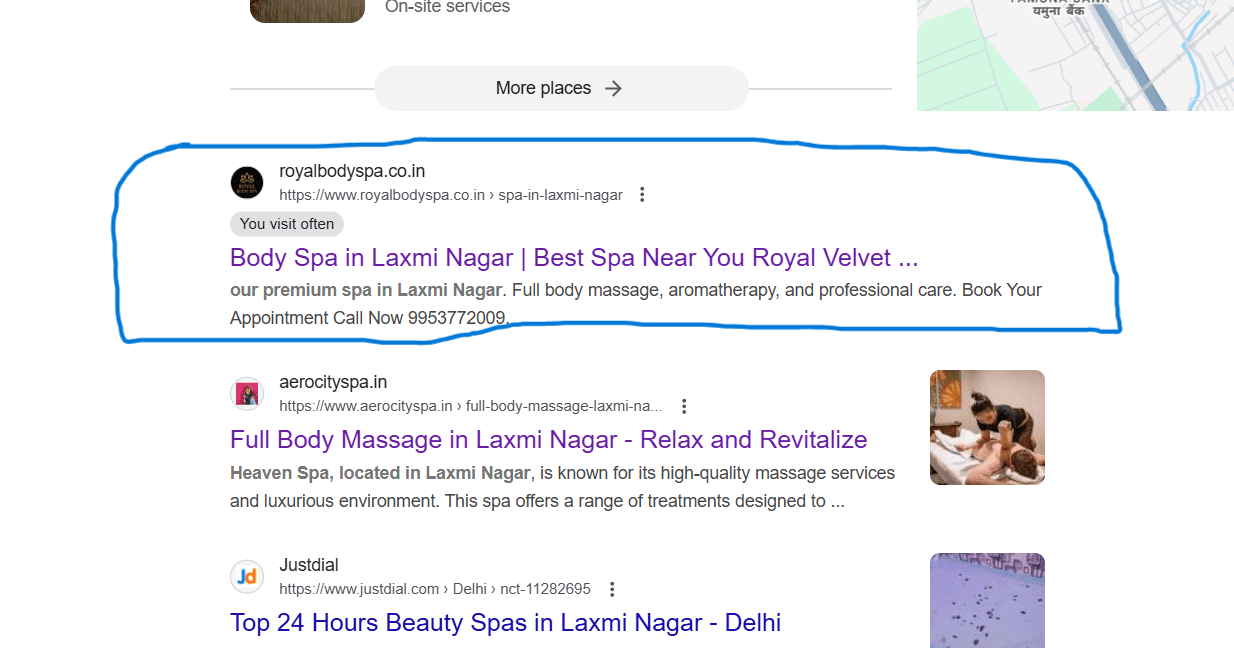Viewport: 1234px width, 648px height.
Task: Click the Justdial Jd logo icon
Action: tap(246, 577)
